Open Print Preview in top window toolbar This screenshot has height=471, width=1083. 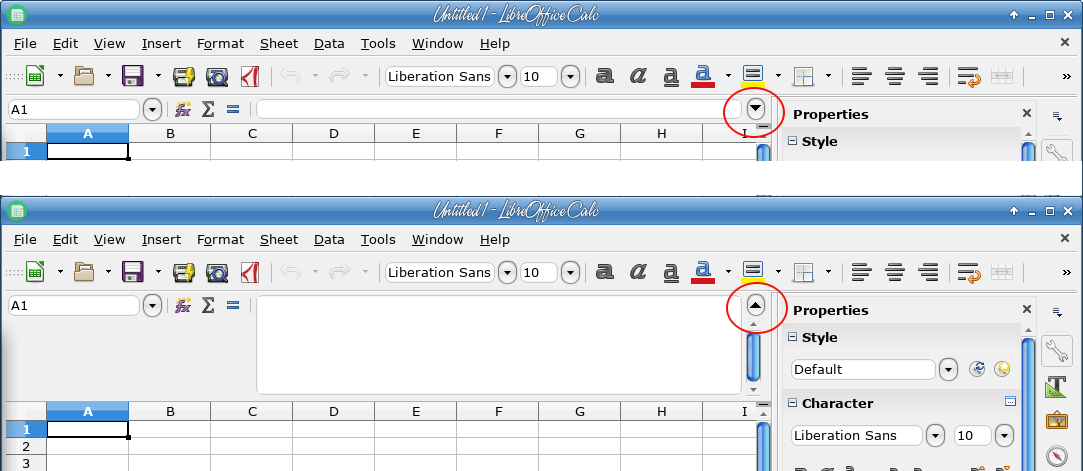point(217,76)
